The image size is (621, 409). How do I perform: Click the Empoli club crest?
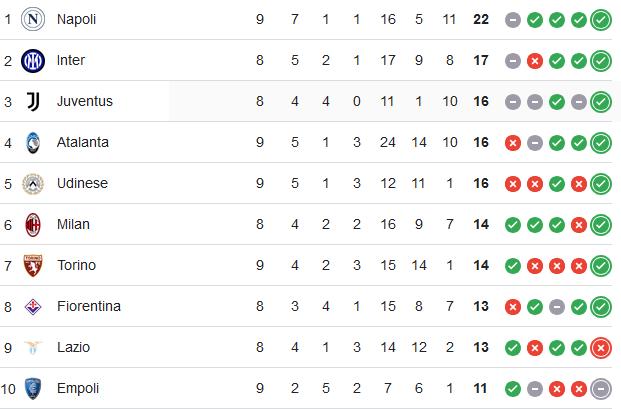pos(33,388)
